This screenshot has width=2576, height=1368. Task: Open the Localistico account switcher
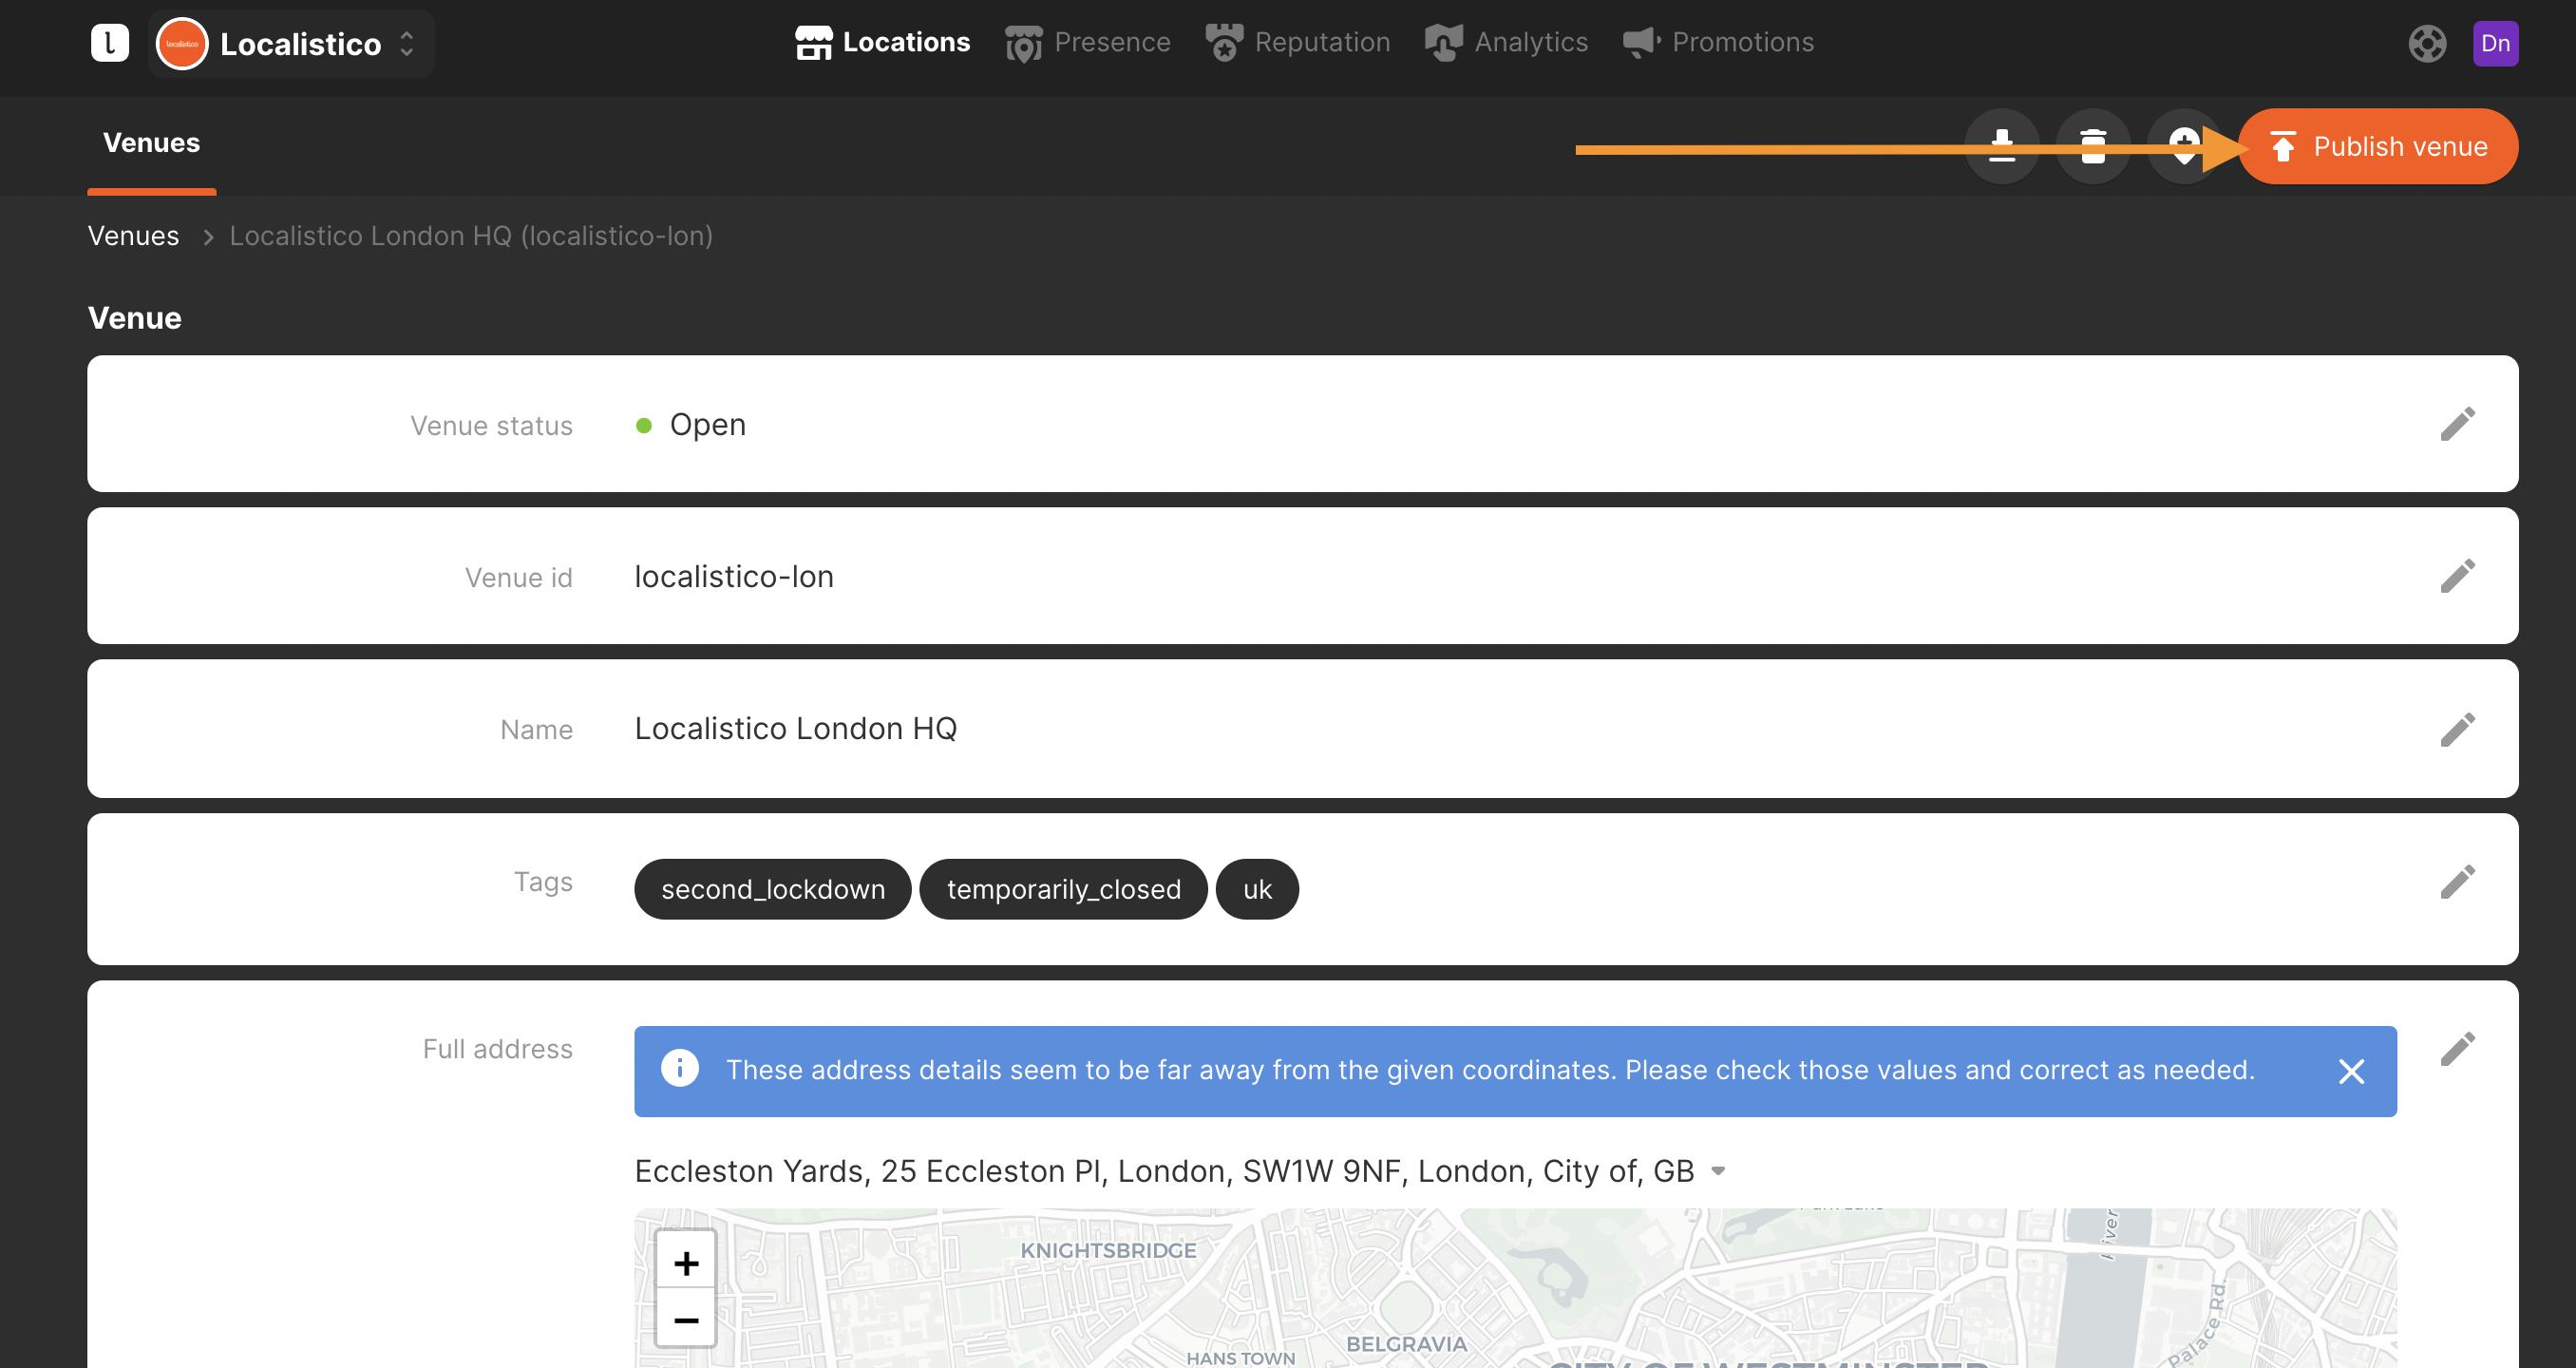pos(291,44)
